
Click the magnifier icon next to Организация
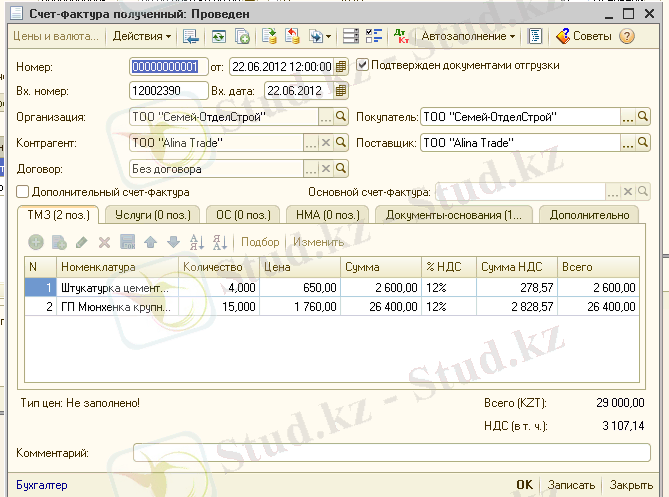(341, 117)
